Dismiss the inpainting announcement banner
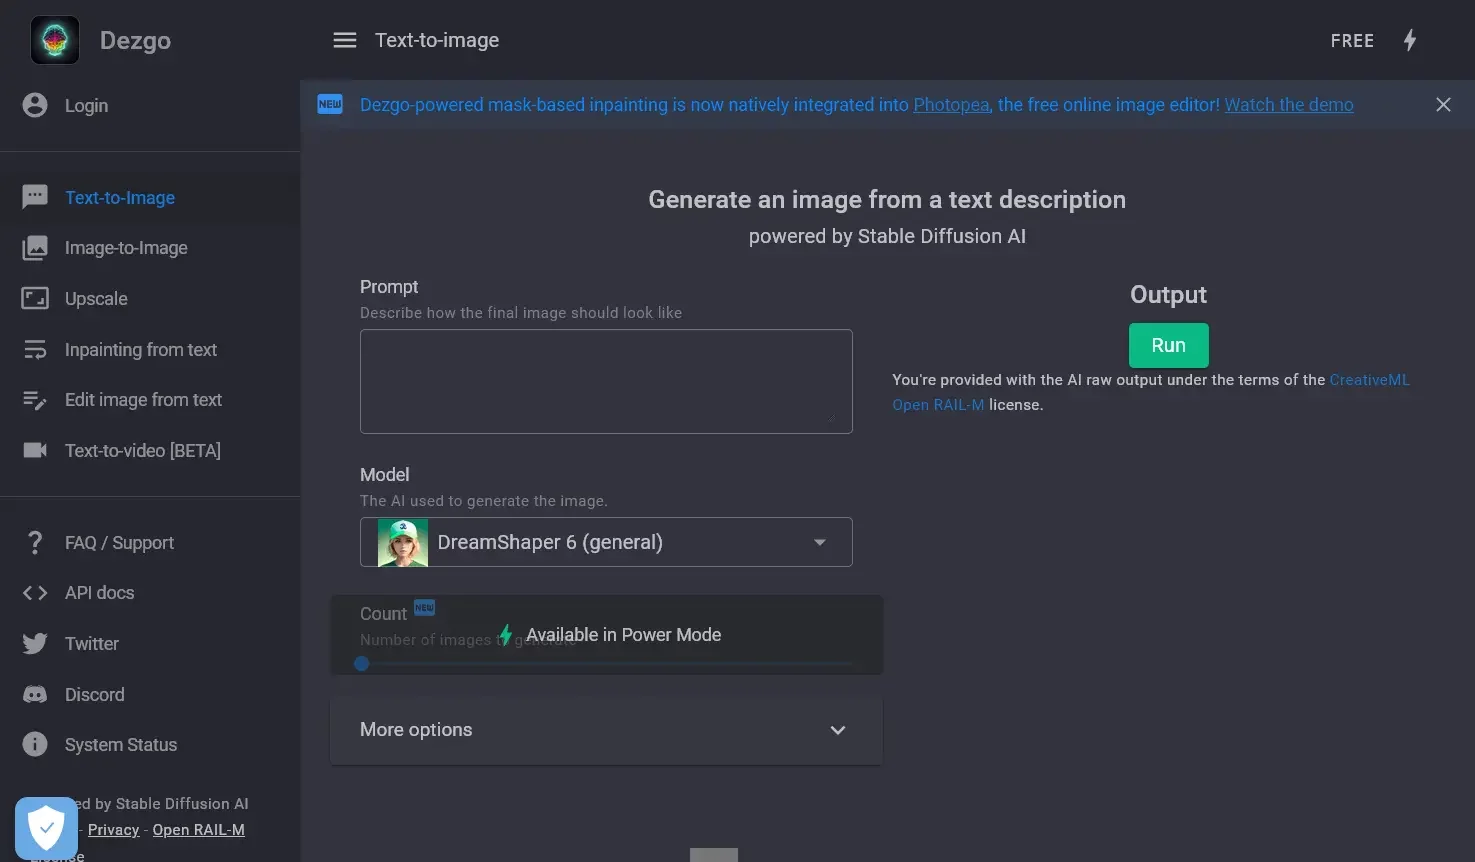This screenshot has width=1475, height=862. pos(1443,105)
